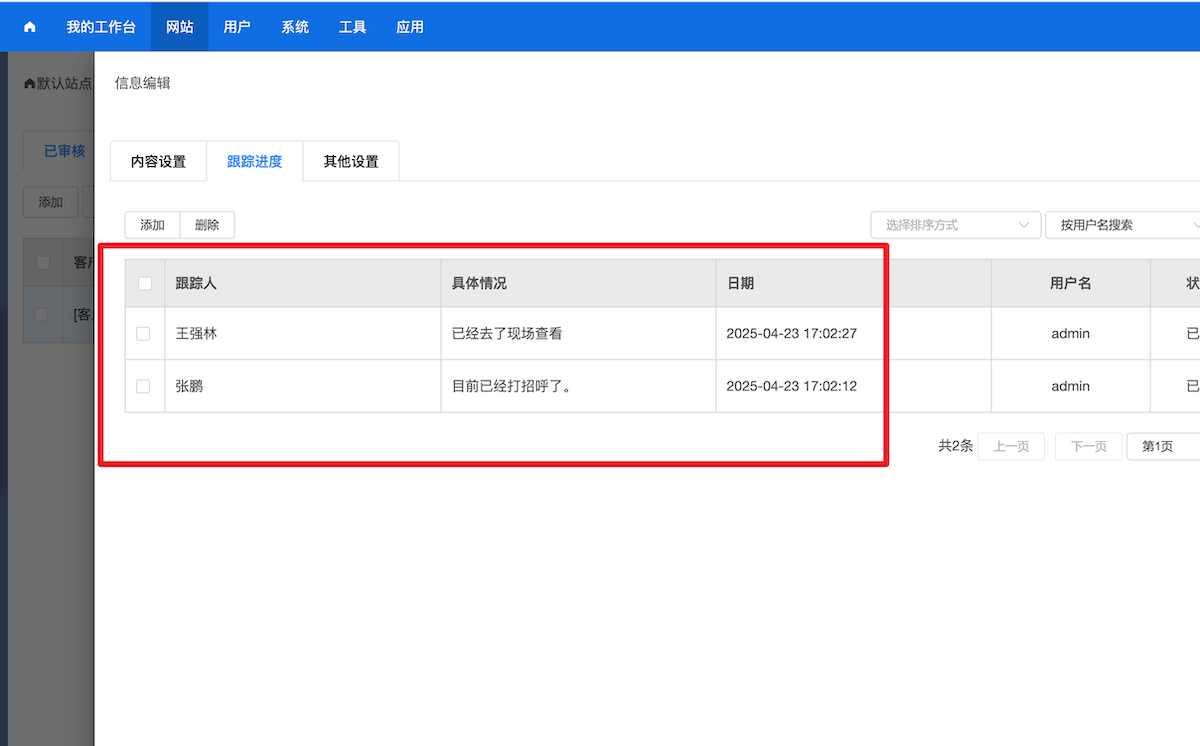Open the 系统 menu in the navigation bar
Screen dimensions: 1200x746
(x=295, y=27)
